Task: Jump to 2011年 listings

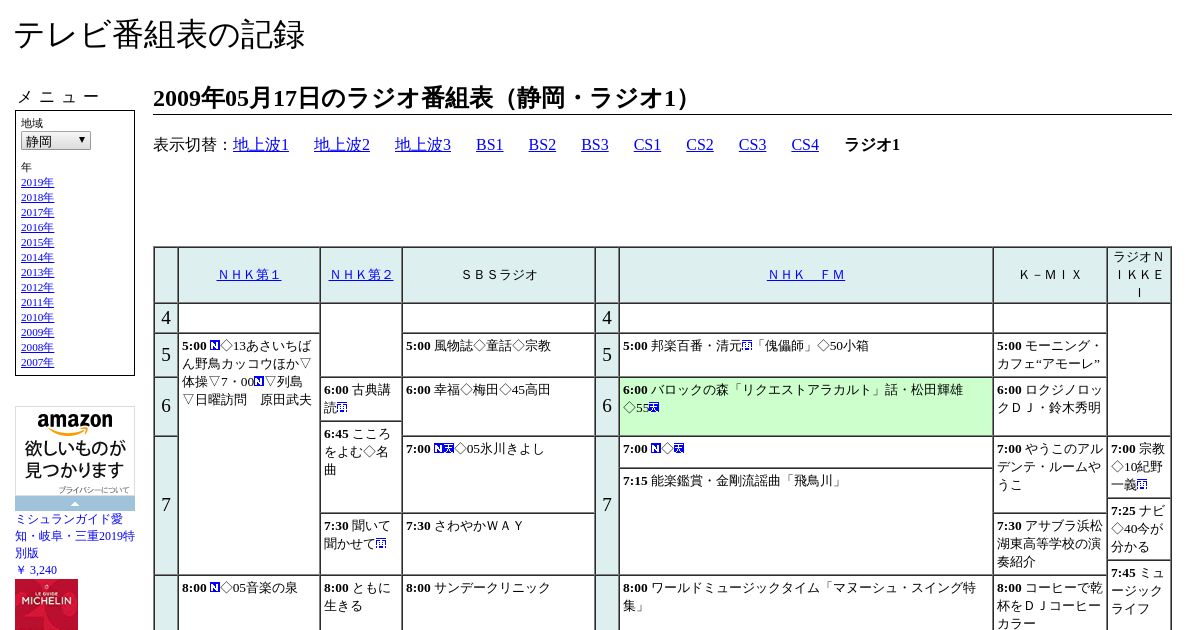Action: [x=37, y=302]
